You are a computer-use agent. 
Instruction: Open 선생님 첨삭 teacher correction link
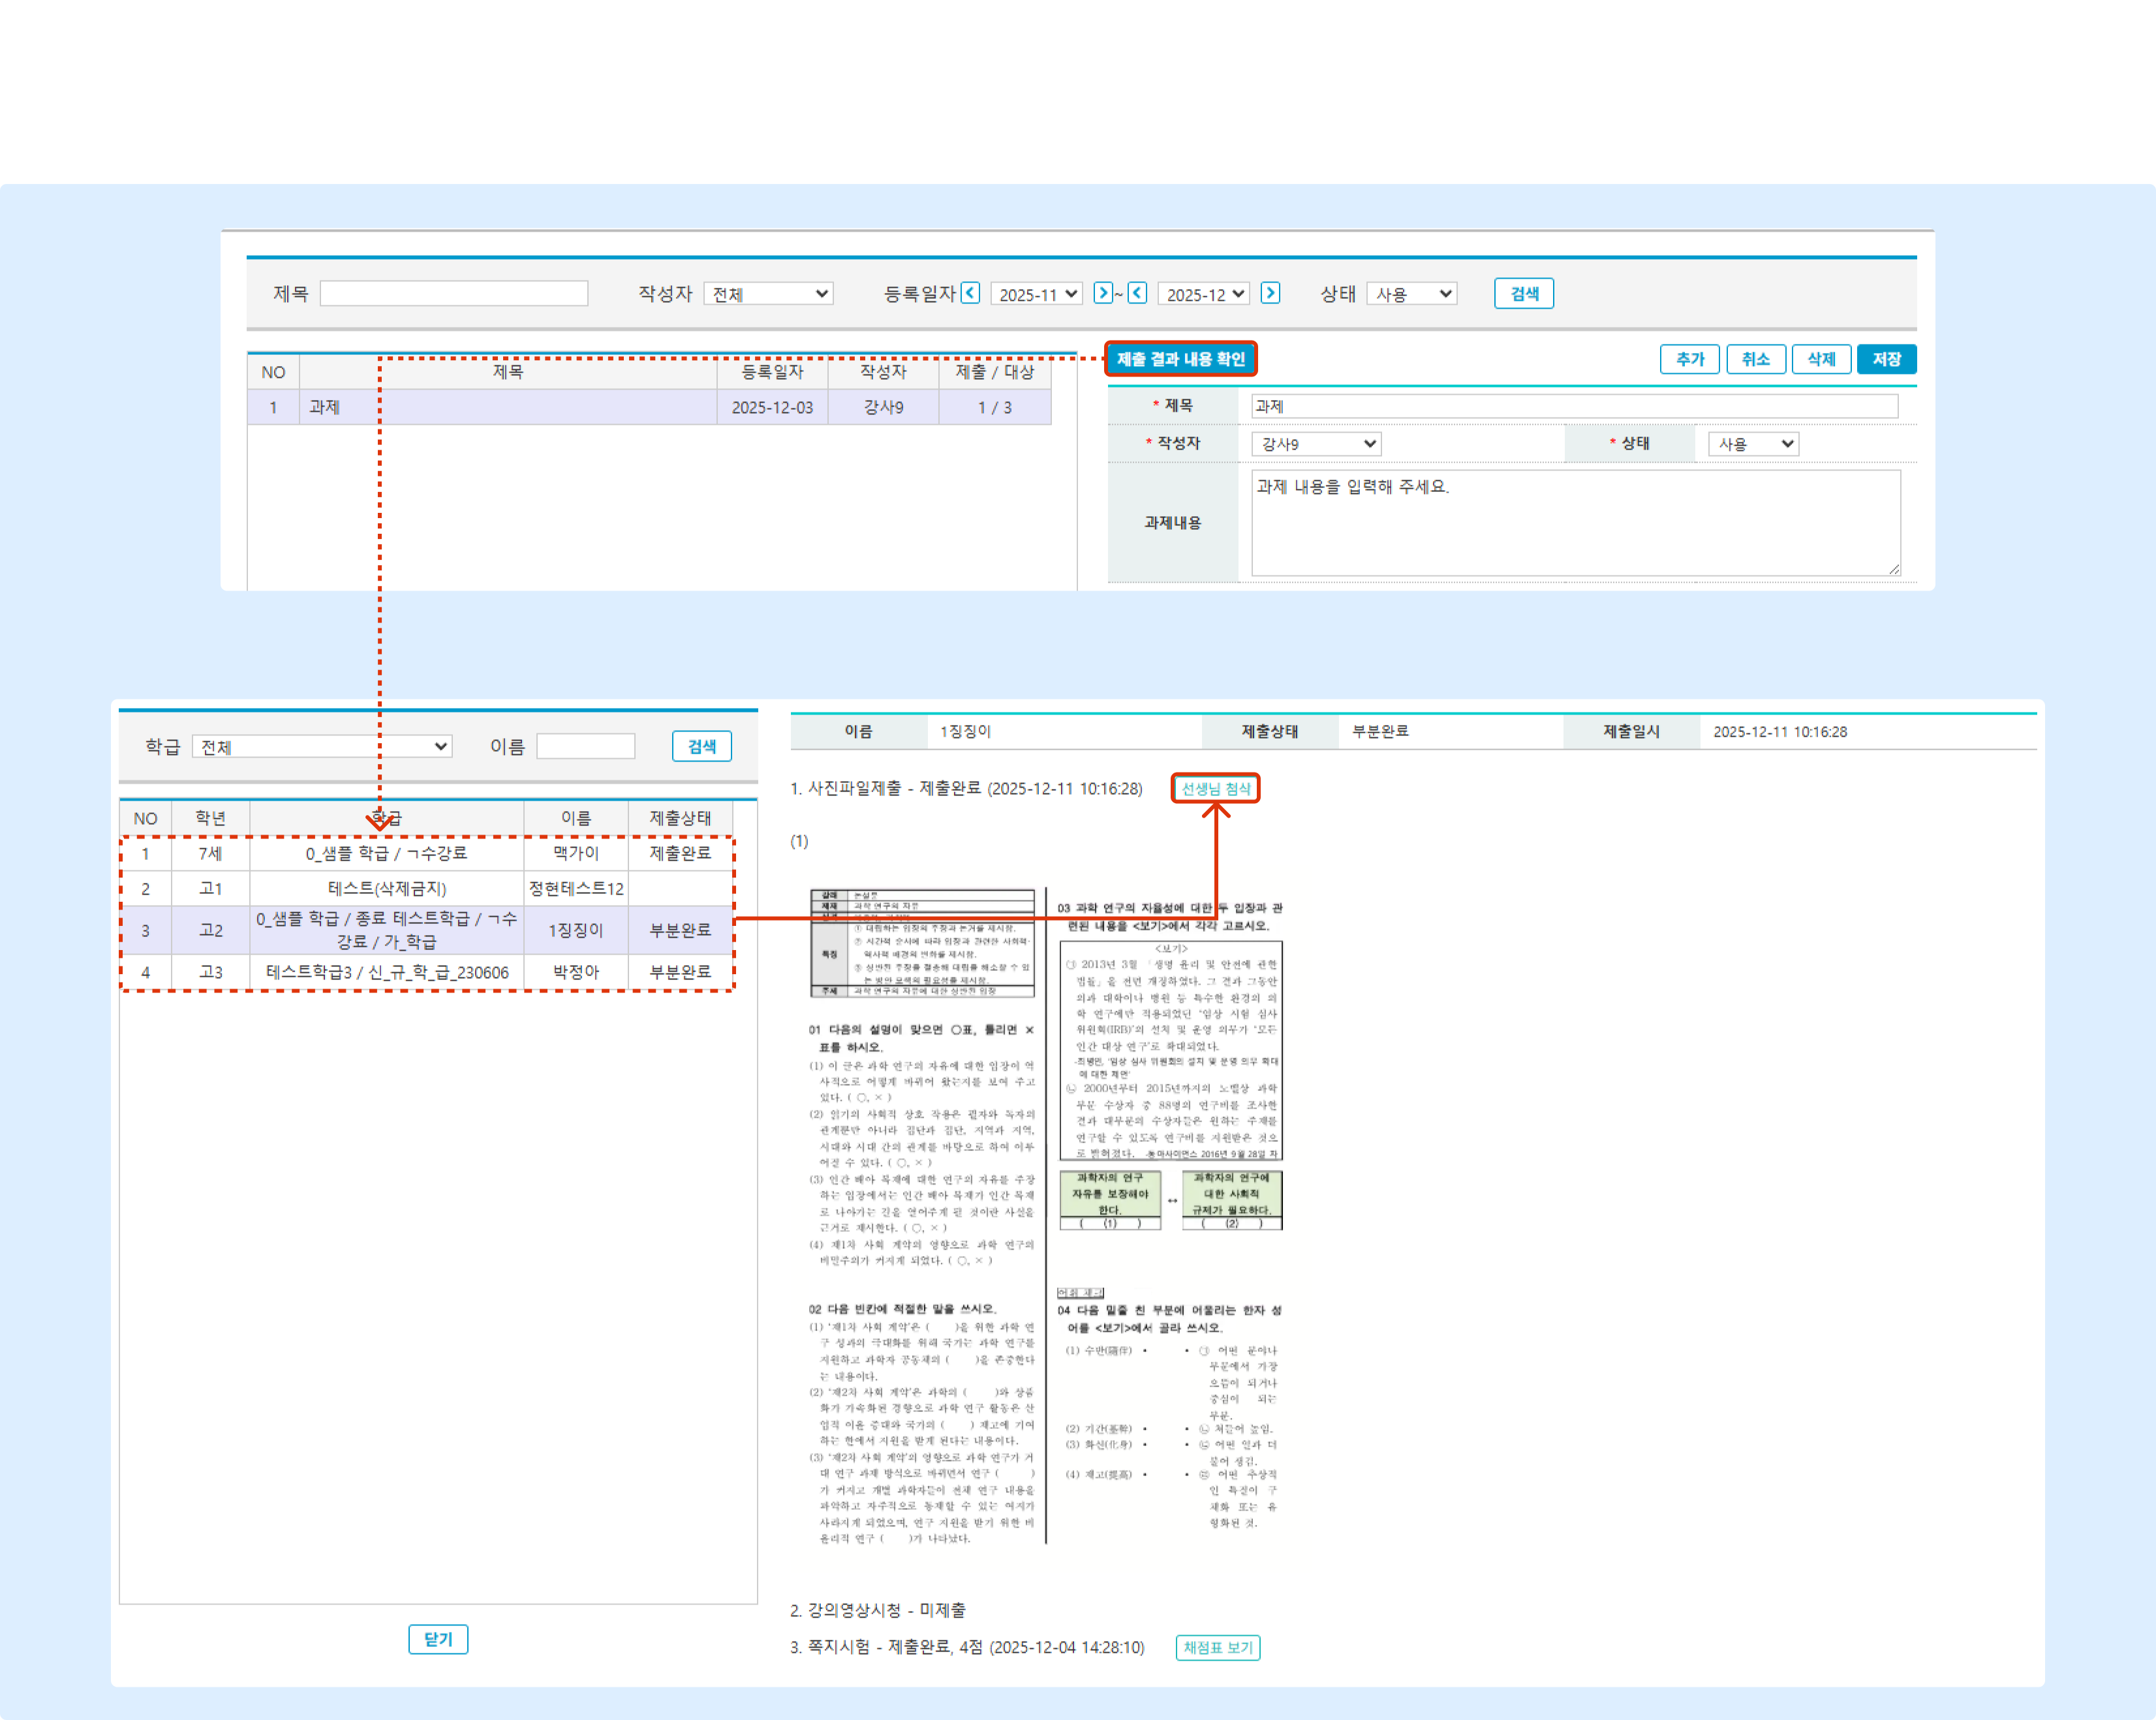[1215, 789]
